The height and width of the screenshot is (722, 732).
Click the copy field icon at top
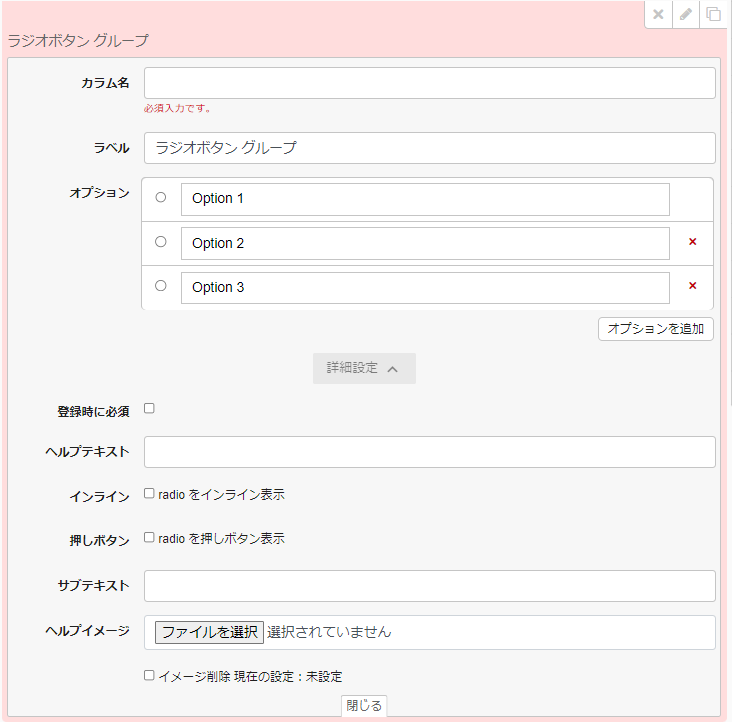coord(713,14)
